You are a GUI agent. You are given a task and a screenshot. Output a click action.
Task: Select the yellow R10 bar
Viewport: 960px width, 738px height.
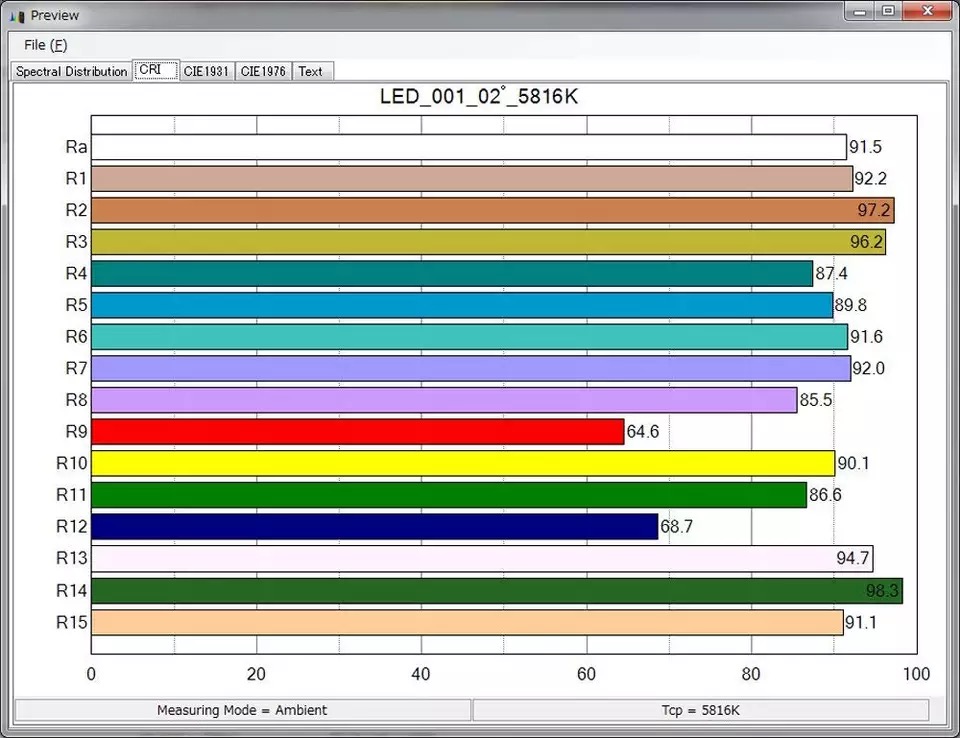click(462, 464)
